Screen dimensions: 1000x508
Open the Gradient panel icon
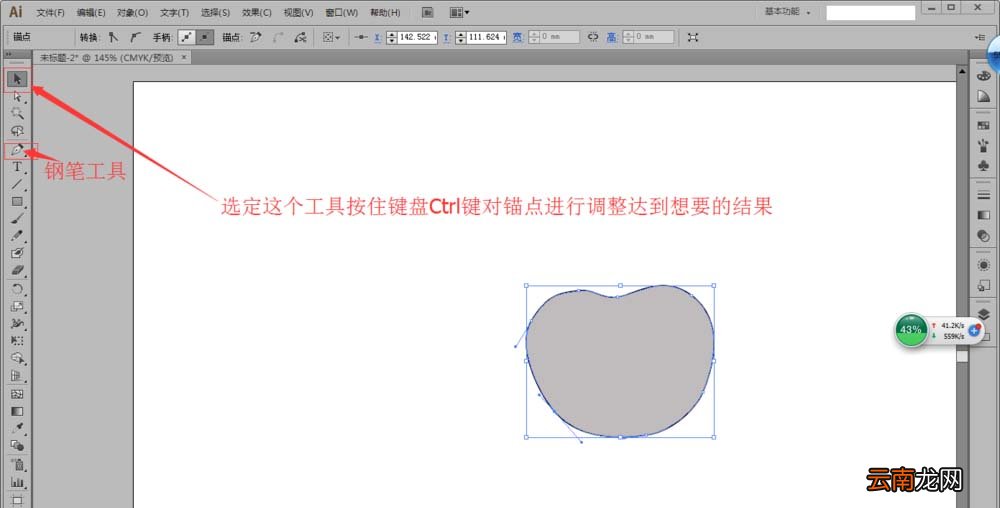[983, 215]
